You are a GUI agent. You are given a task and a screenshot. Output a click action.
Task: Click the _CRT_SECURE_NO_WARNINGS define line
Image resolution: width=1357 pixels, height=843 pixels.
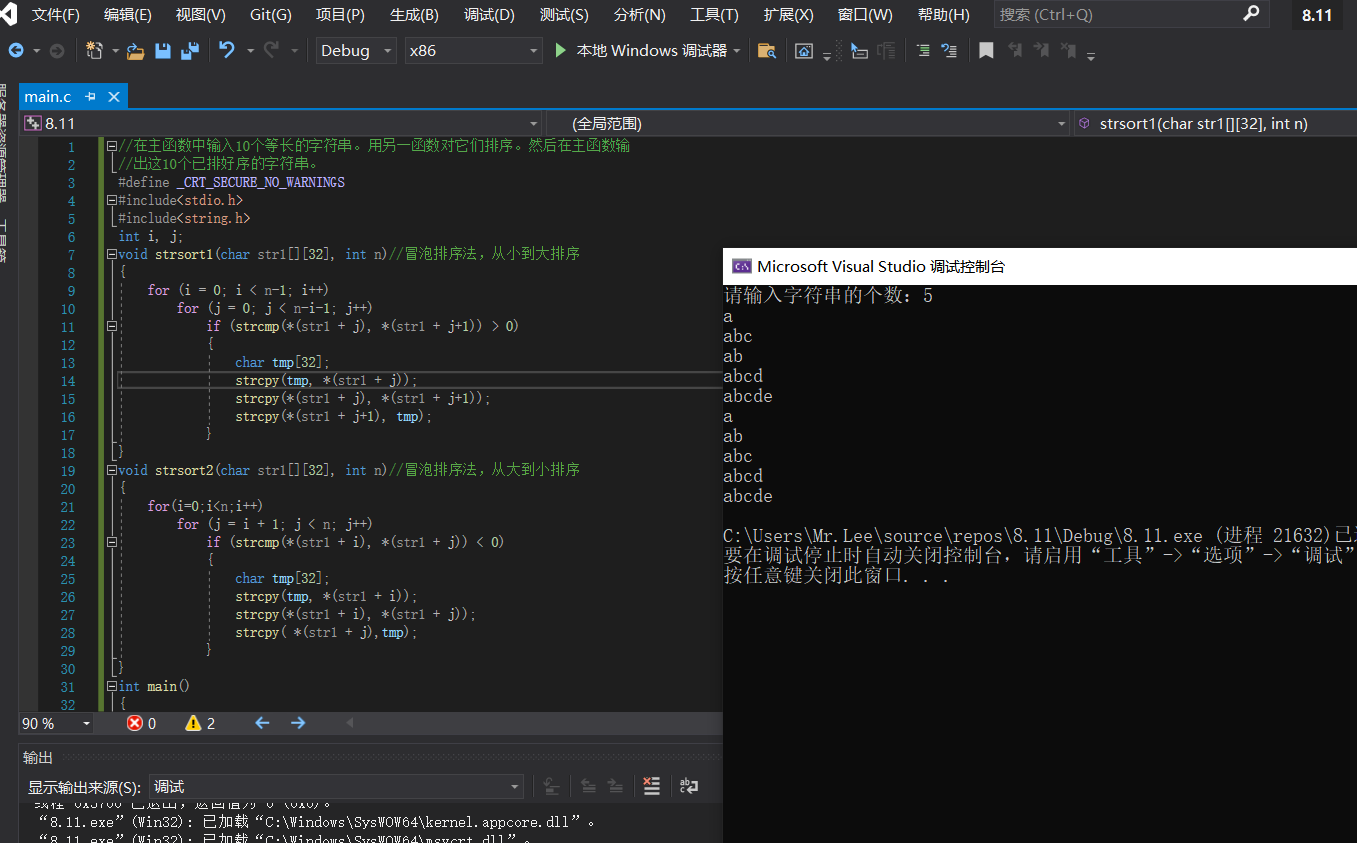(x=231, y=182)
